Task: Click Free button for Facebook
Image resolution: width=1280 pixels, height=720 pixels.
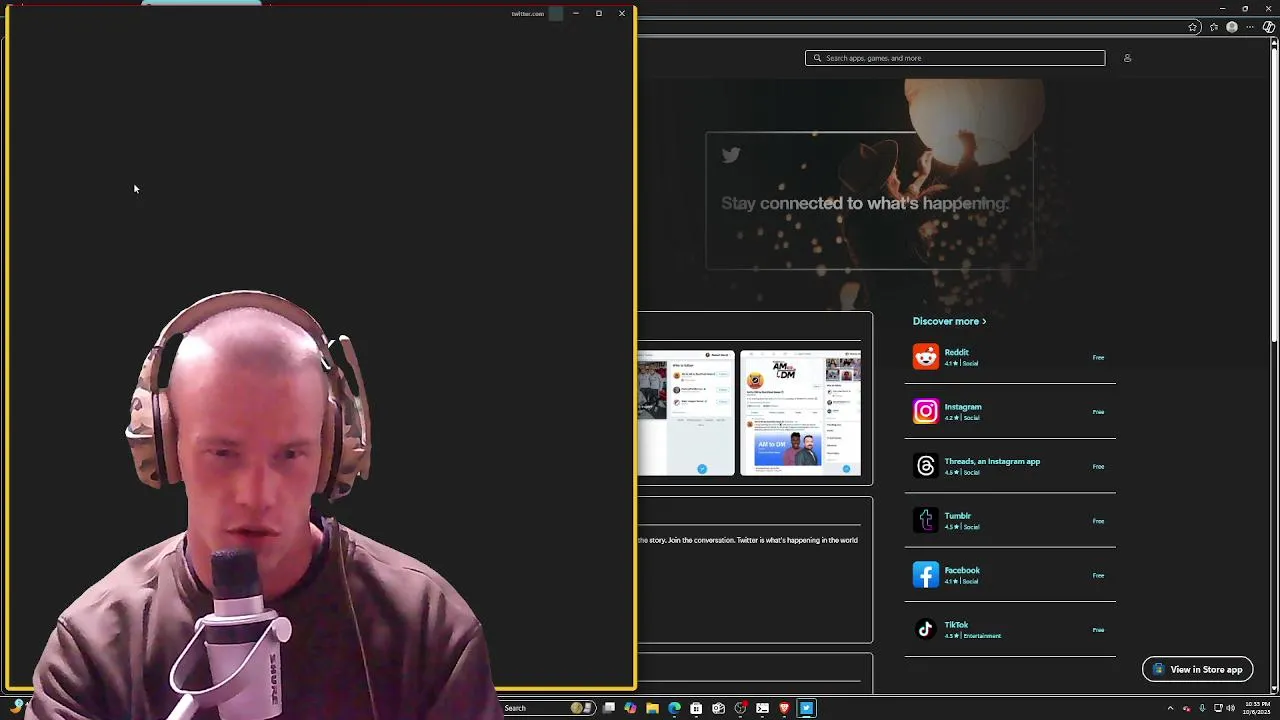Action: click(x=1098, y=575)
